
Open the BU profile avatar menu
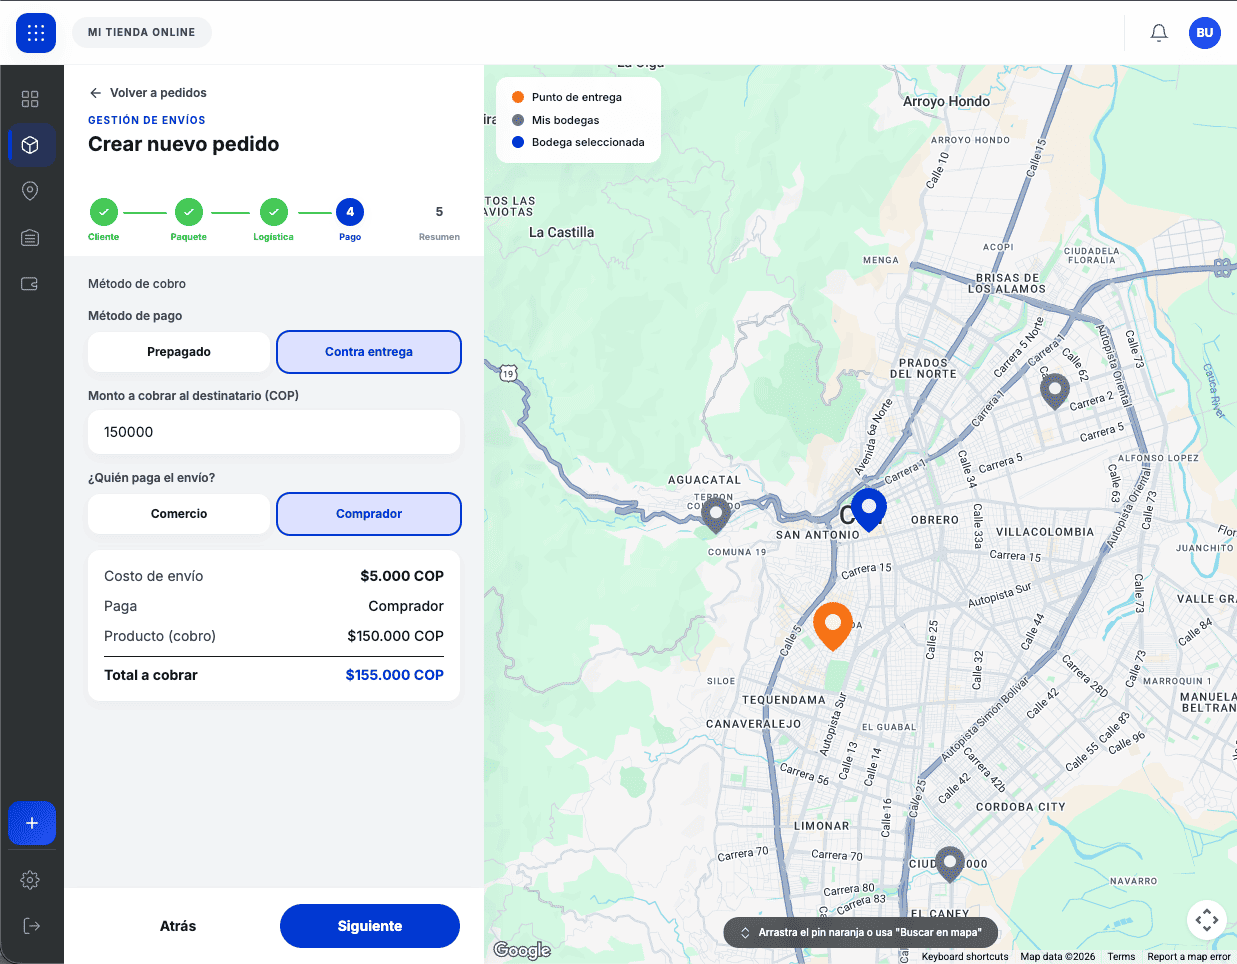(1204, 32)
